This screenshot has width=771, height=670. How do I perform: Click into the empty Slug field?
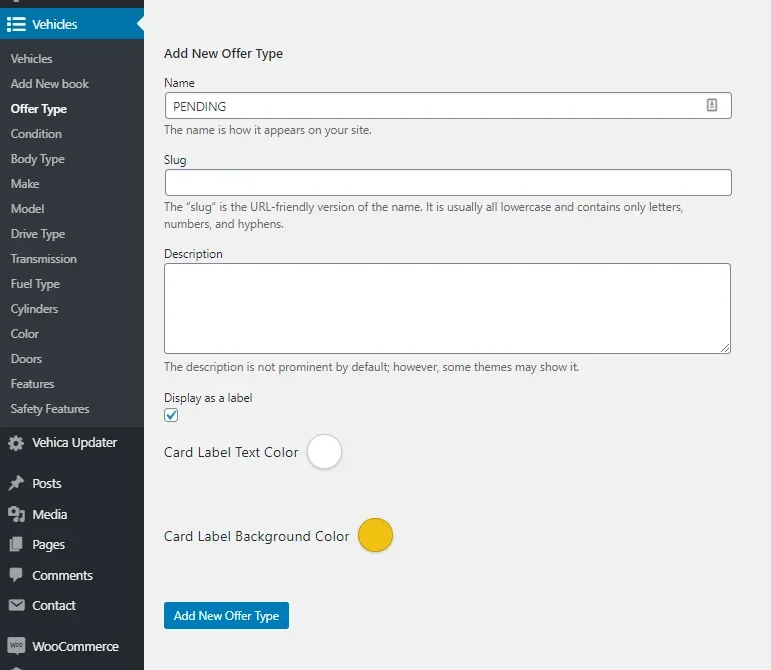(448, 183)
